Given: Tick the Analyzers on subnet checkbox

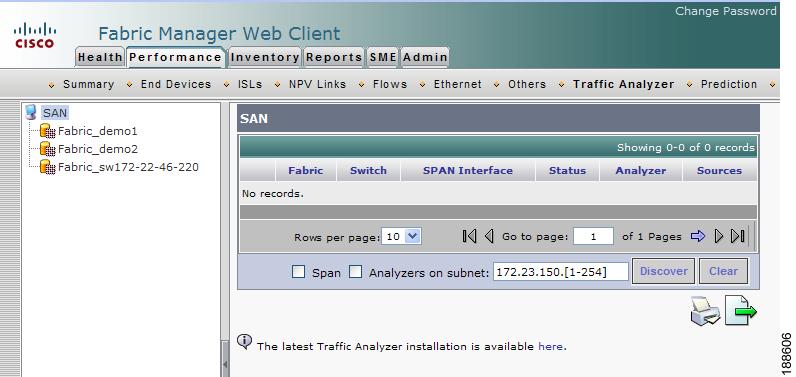Looking at the screenshot, I should 355,272.
